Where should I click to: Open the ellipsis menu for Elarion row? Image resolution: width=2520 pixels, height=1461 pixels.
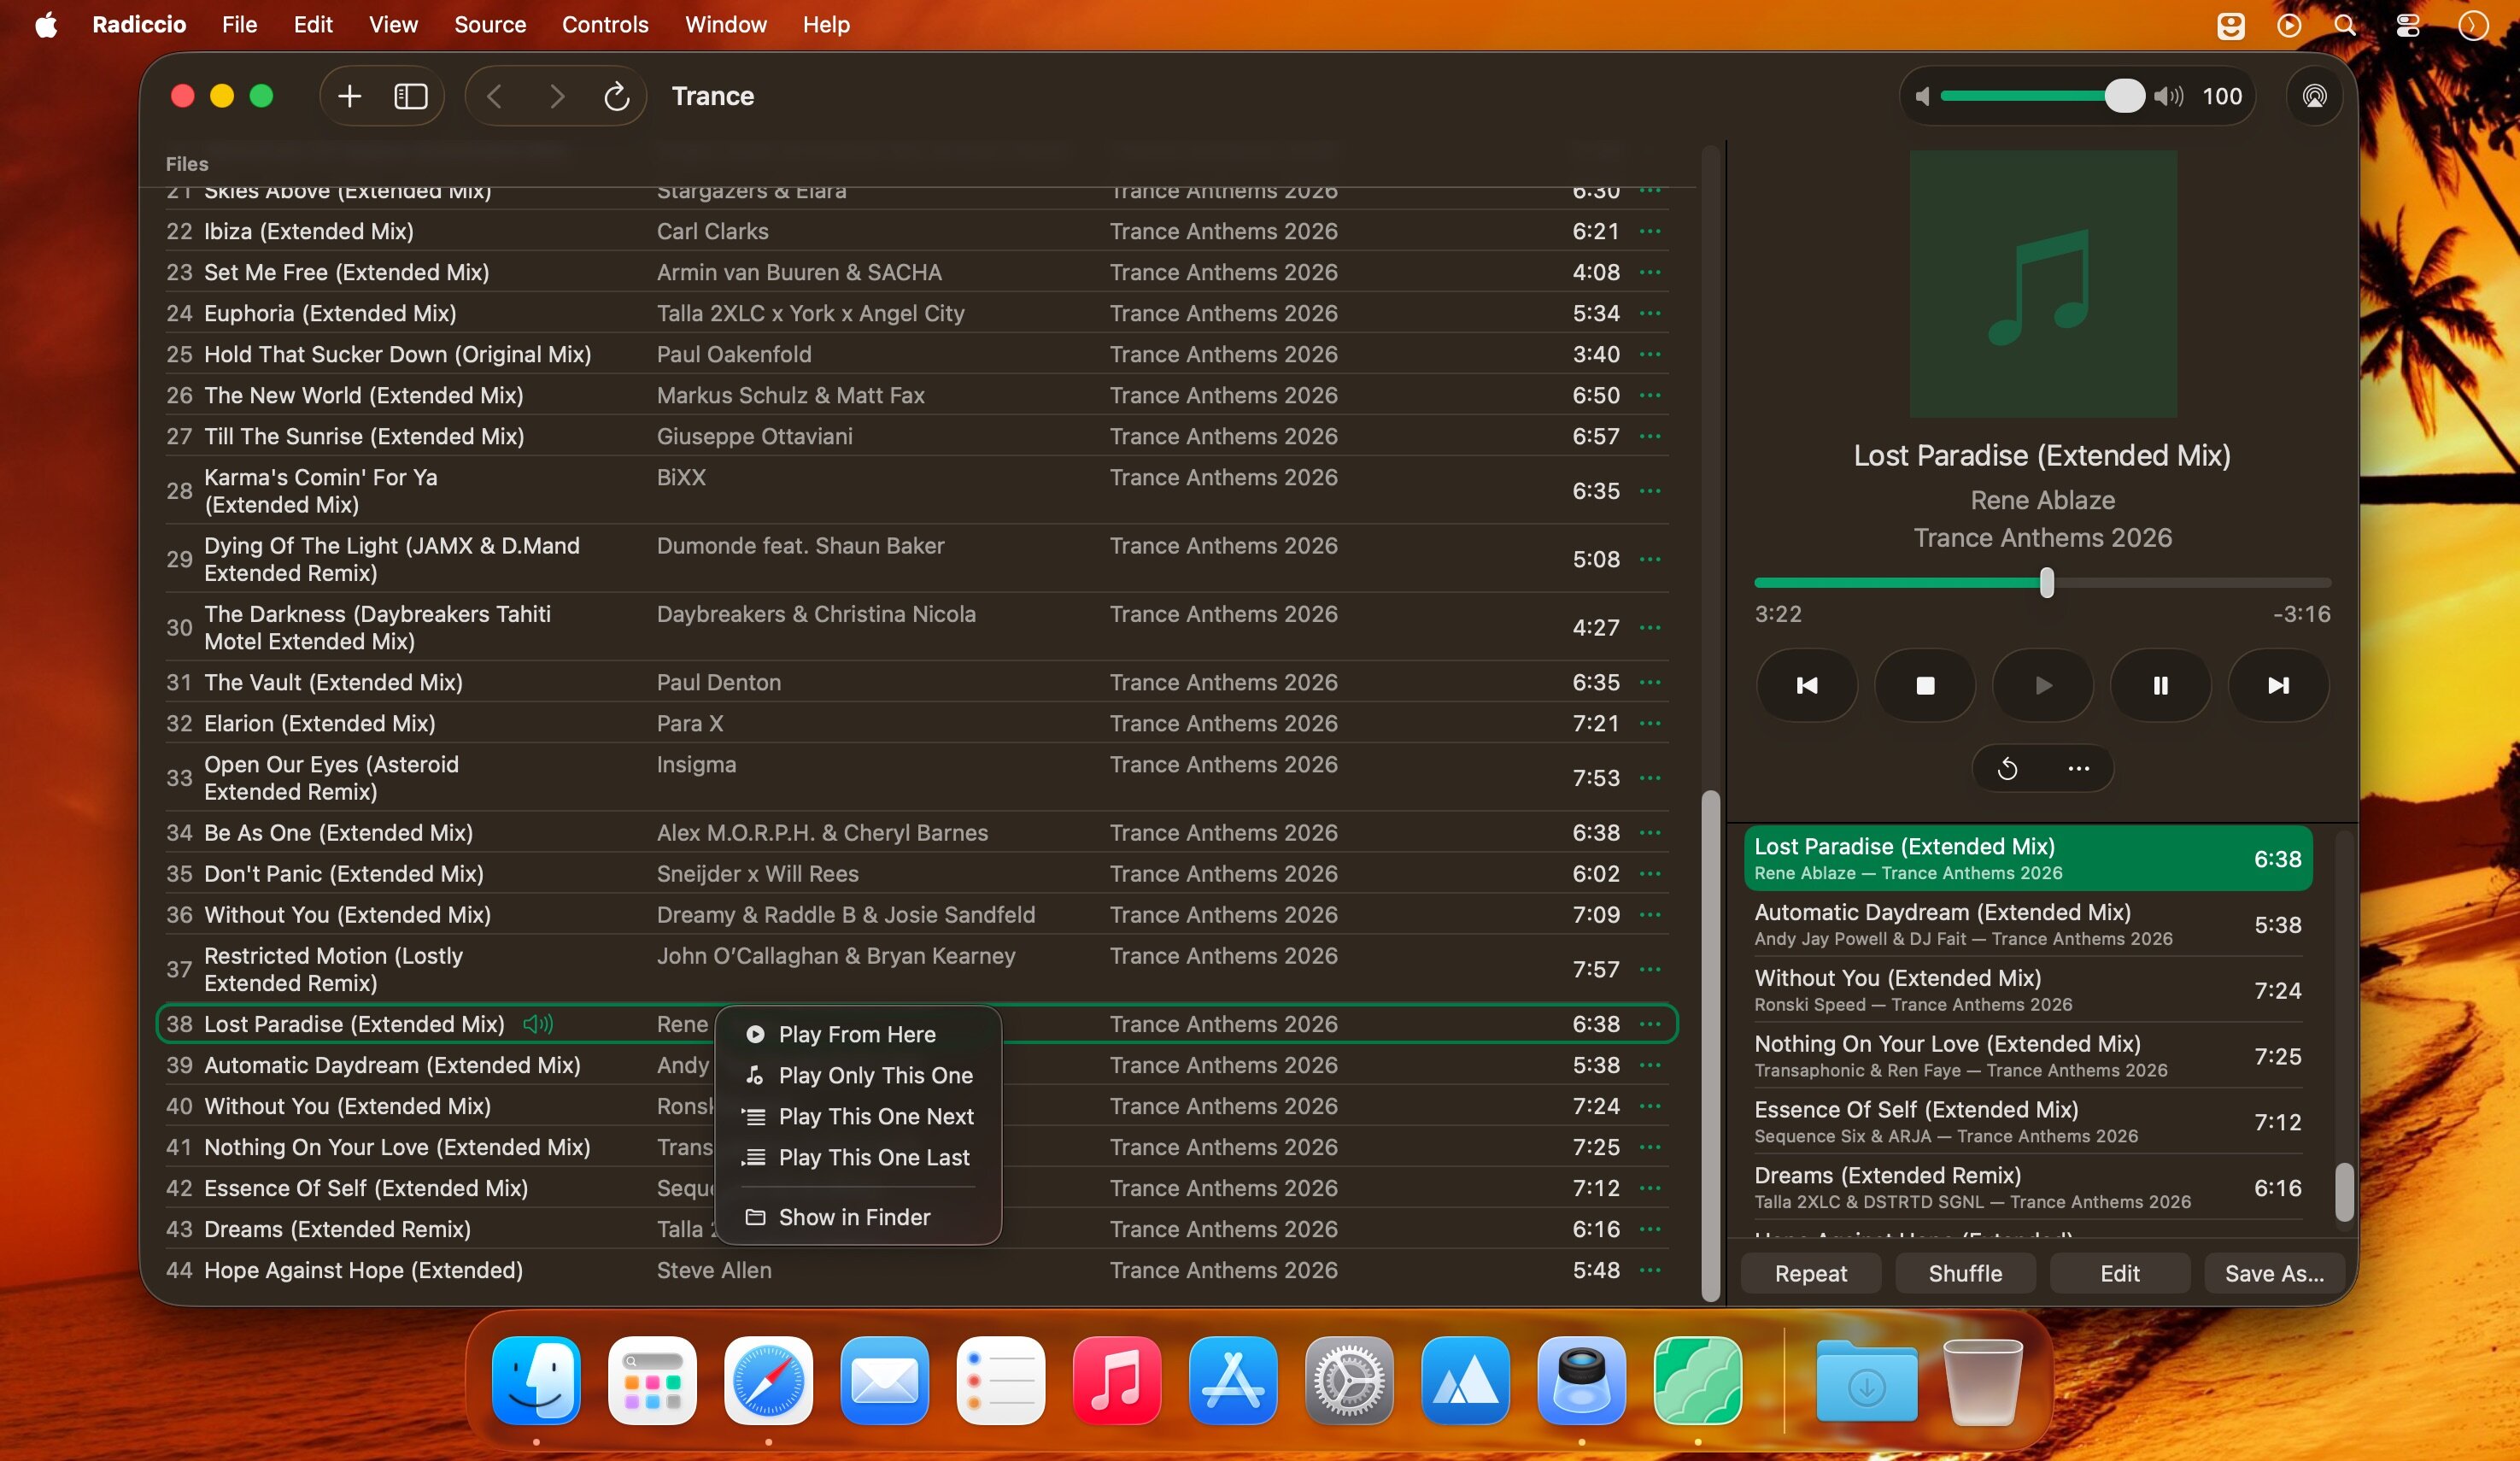coord(1650,723)
